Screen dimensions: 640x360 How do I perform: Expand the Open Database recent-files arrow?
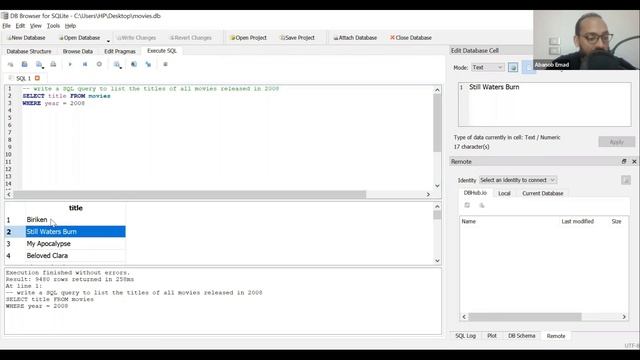(x=108, y=40)
